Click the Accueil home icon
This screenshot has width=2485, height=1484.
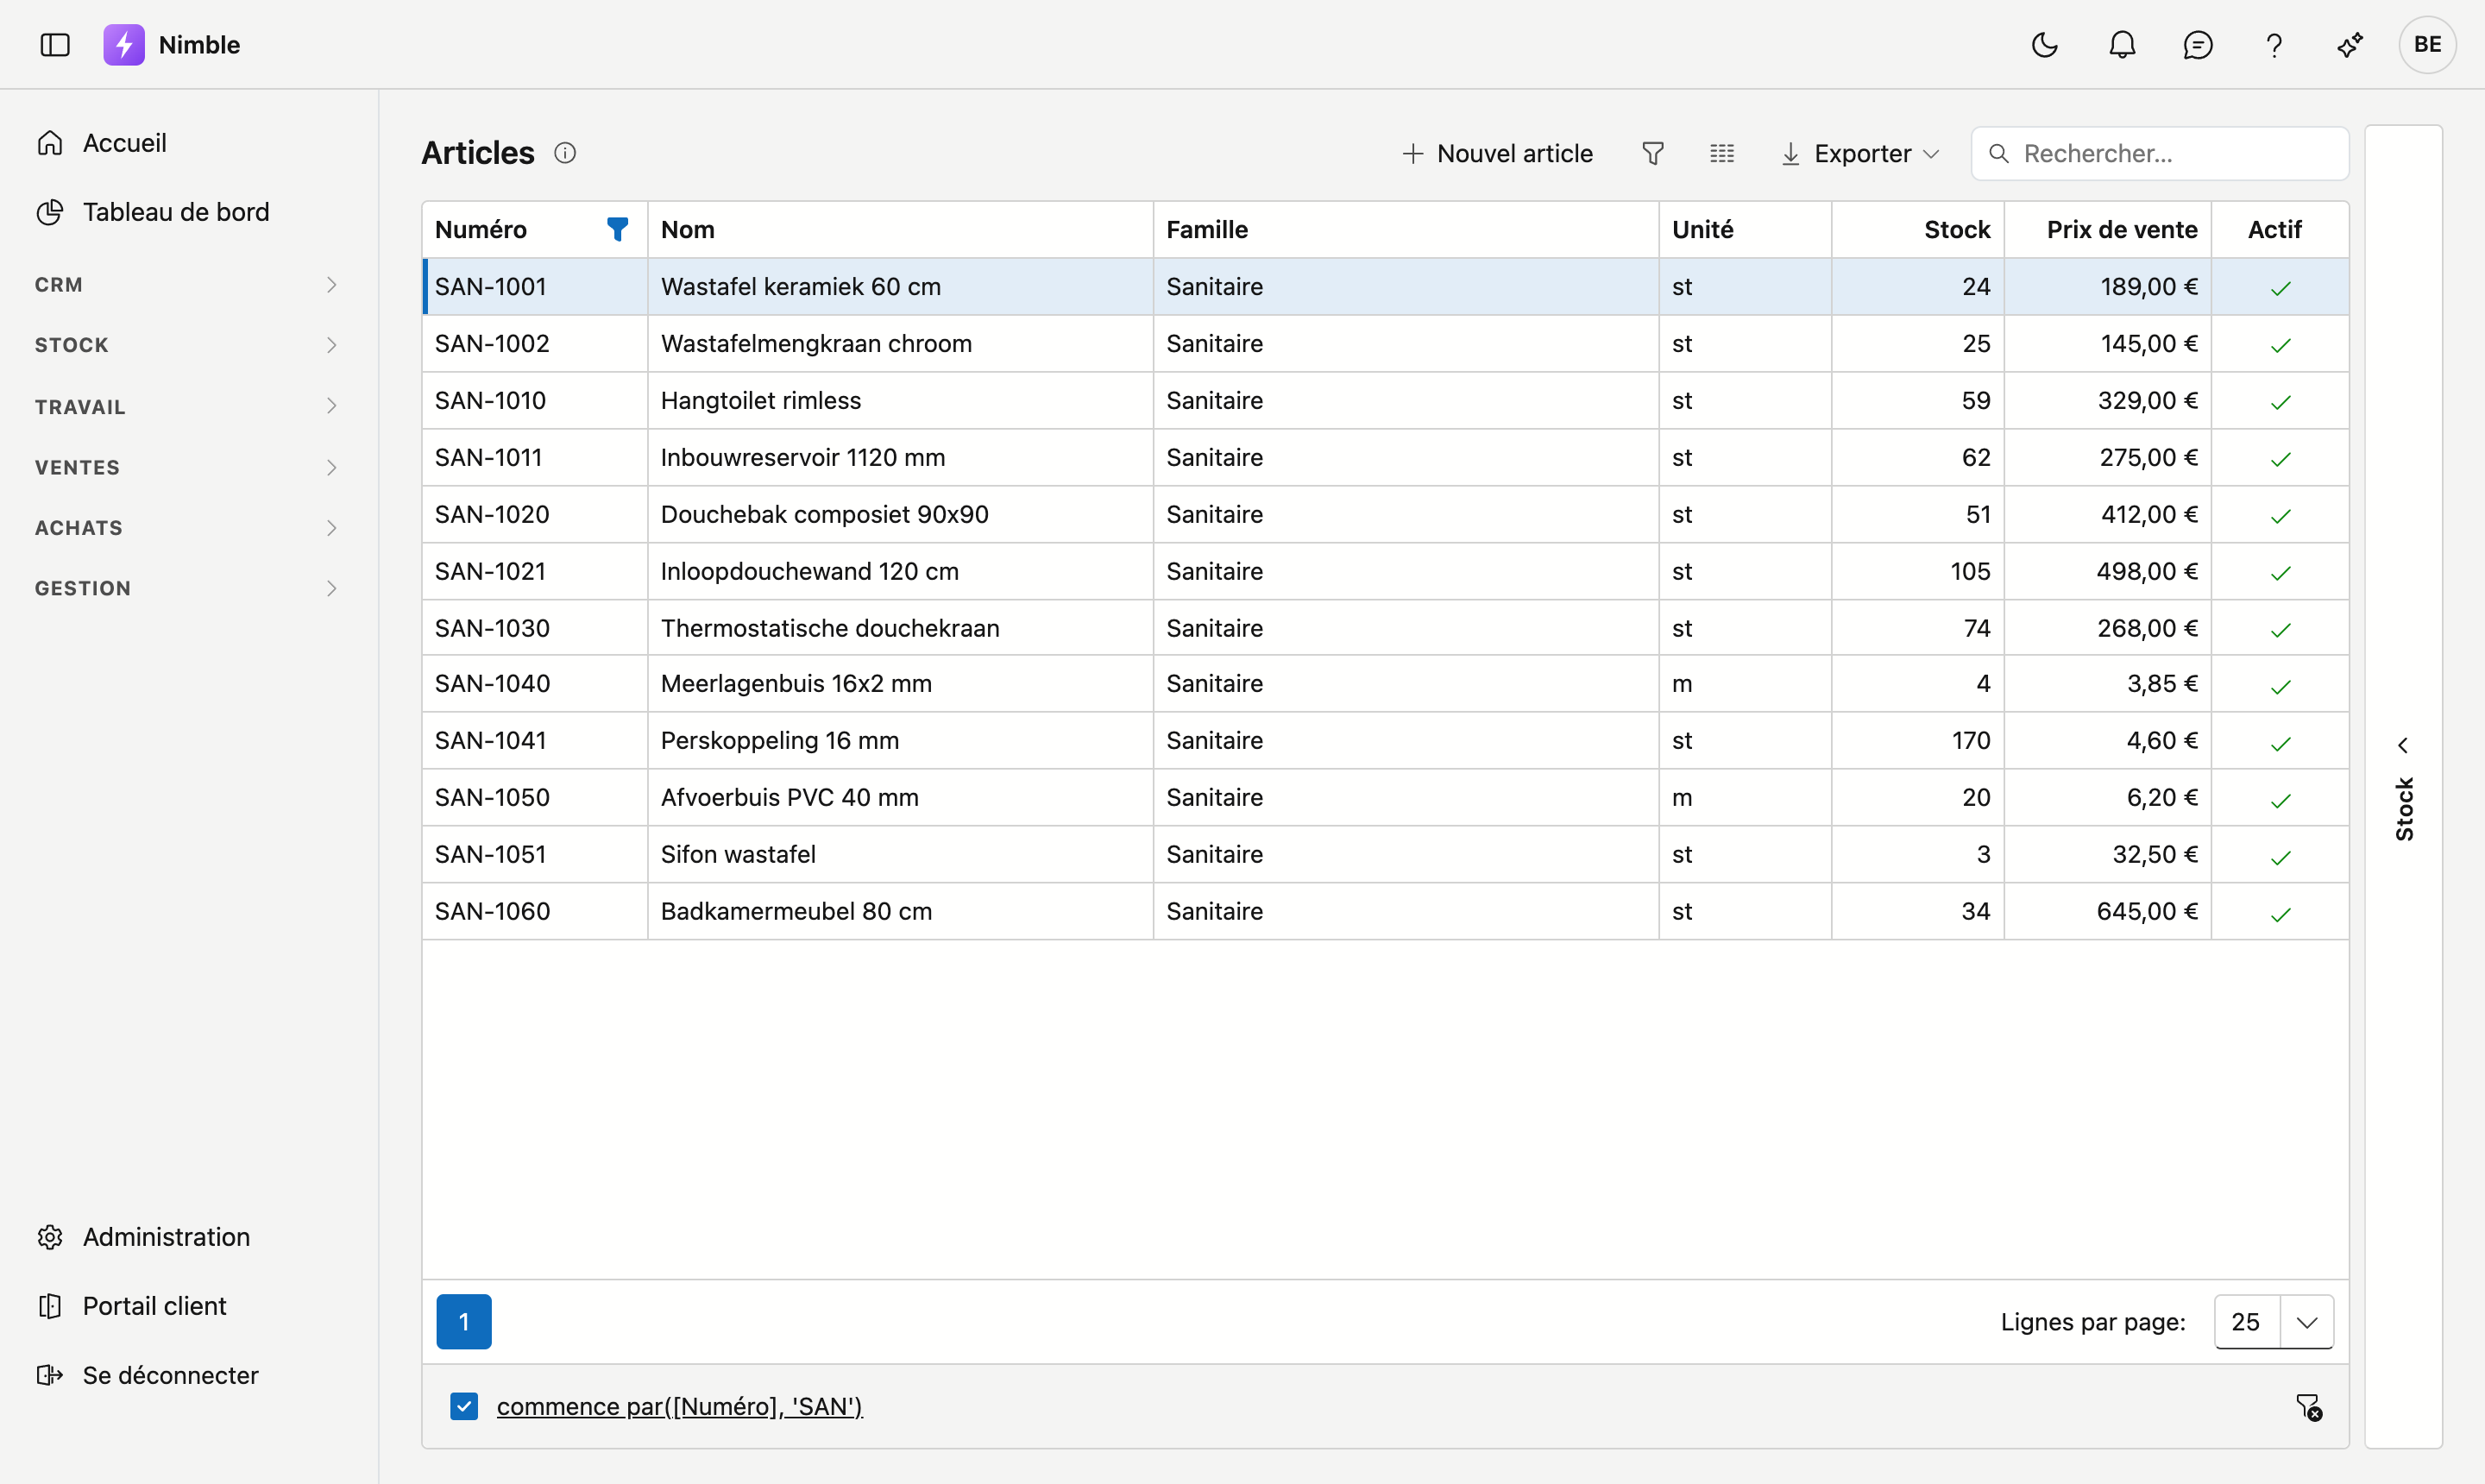[50, 143]
